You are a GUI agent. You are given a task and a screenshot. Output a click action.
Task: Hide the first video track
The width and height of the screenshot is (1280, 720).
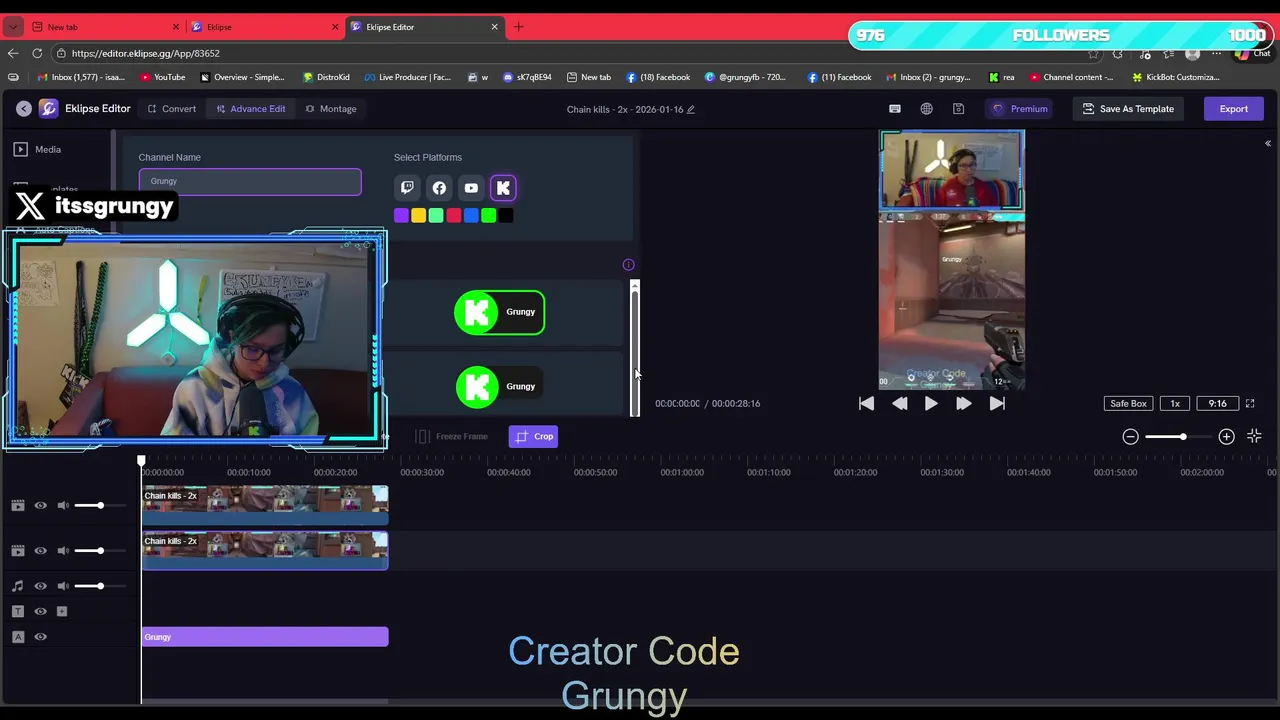pos(41,506)
